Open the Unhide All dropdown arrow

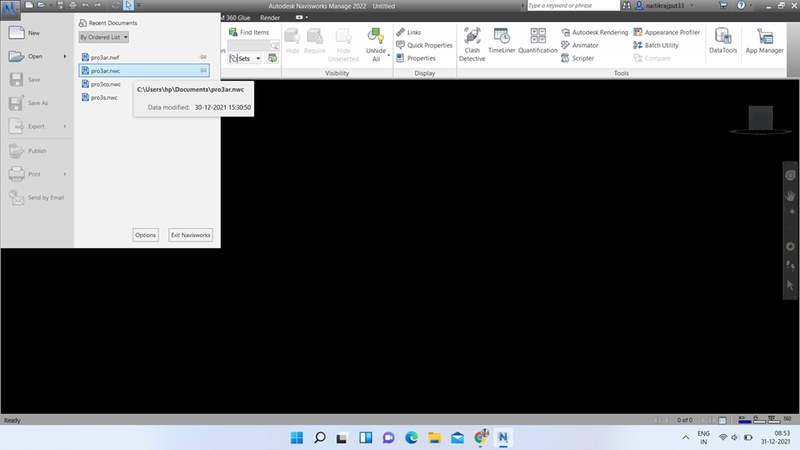388,55
